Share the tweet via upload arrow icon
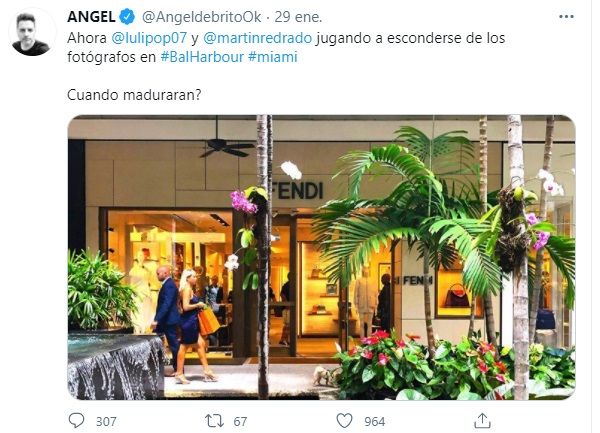 pyautogui.click(x=482, y=420)
